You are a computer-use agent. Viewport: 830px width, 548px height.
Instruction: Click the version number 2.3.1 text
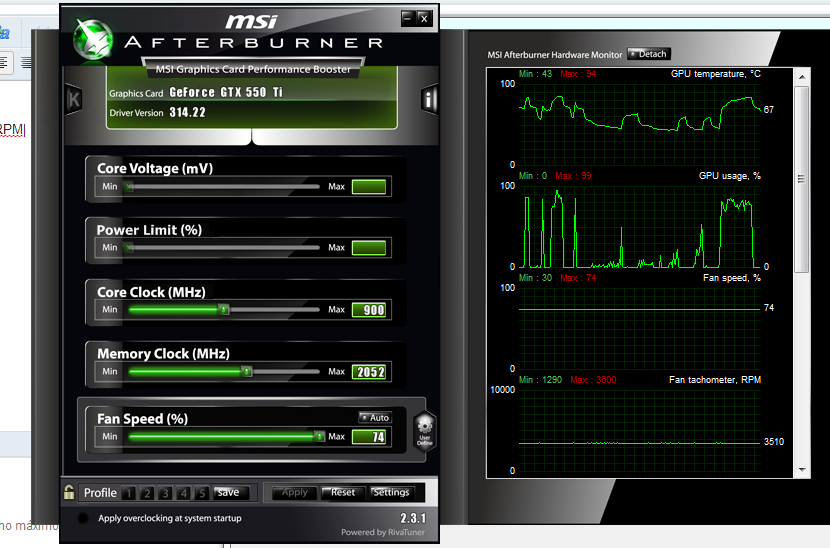(x=413, y=518)
